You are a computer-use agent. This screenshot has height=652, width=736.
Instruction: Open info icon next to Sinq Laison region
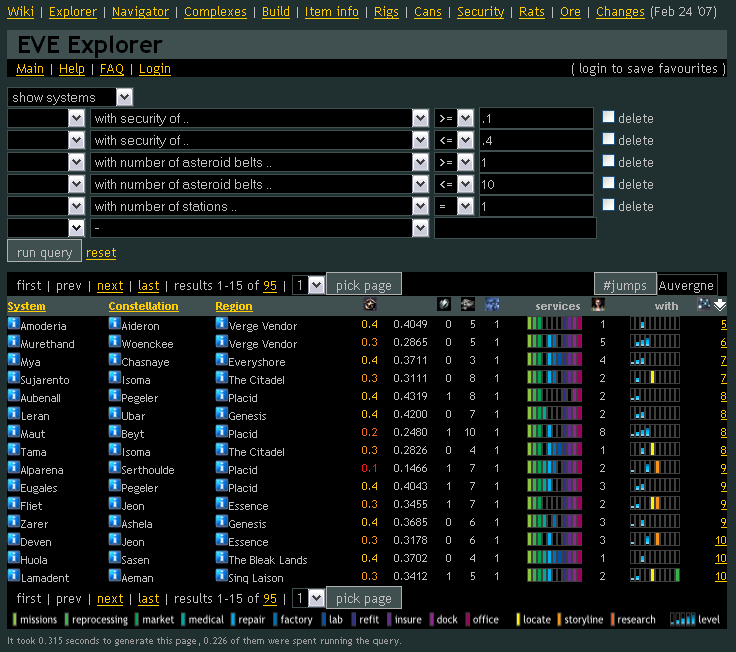tap(222, 575)
